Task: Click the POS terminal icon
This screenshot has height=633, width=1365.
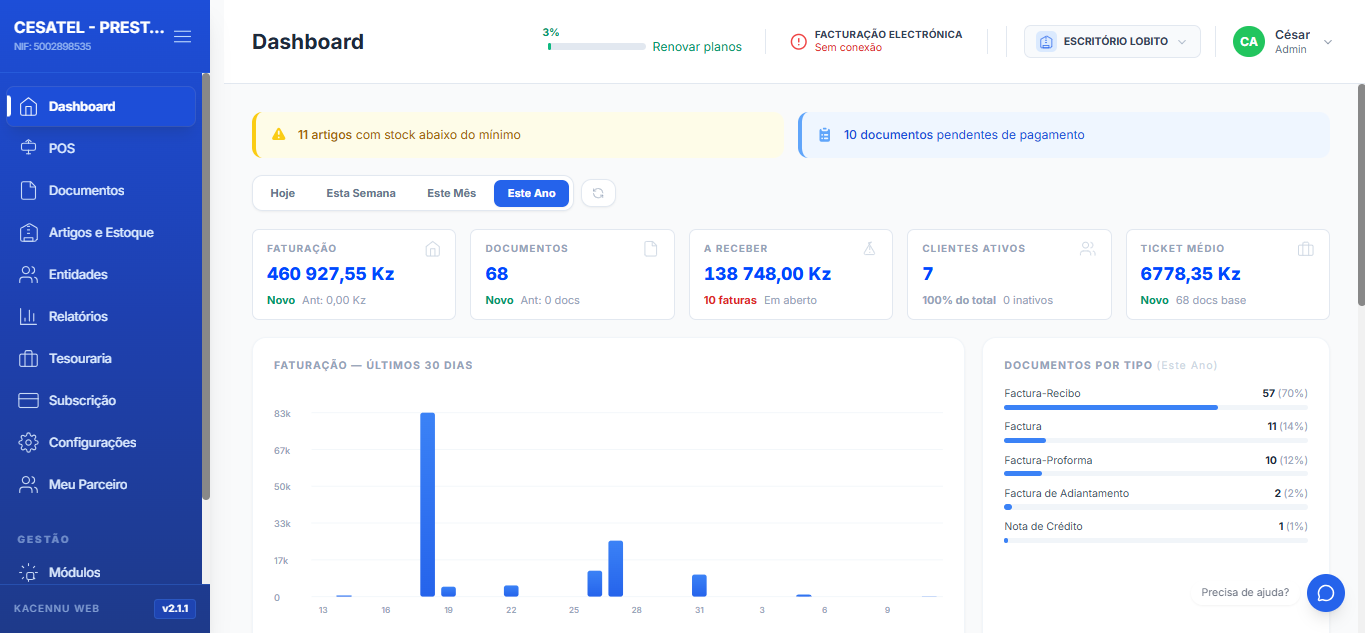Action: click(29, 148)
